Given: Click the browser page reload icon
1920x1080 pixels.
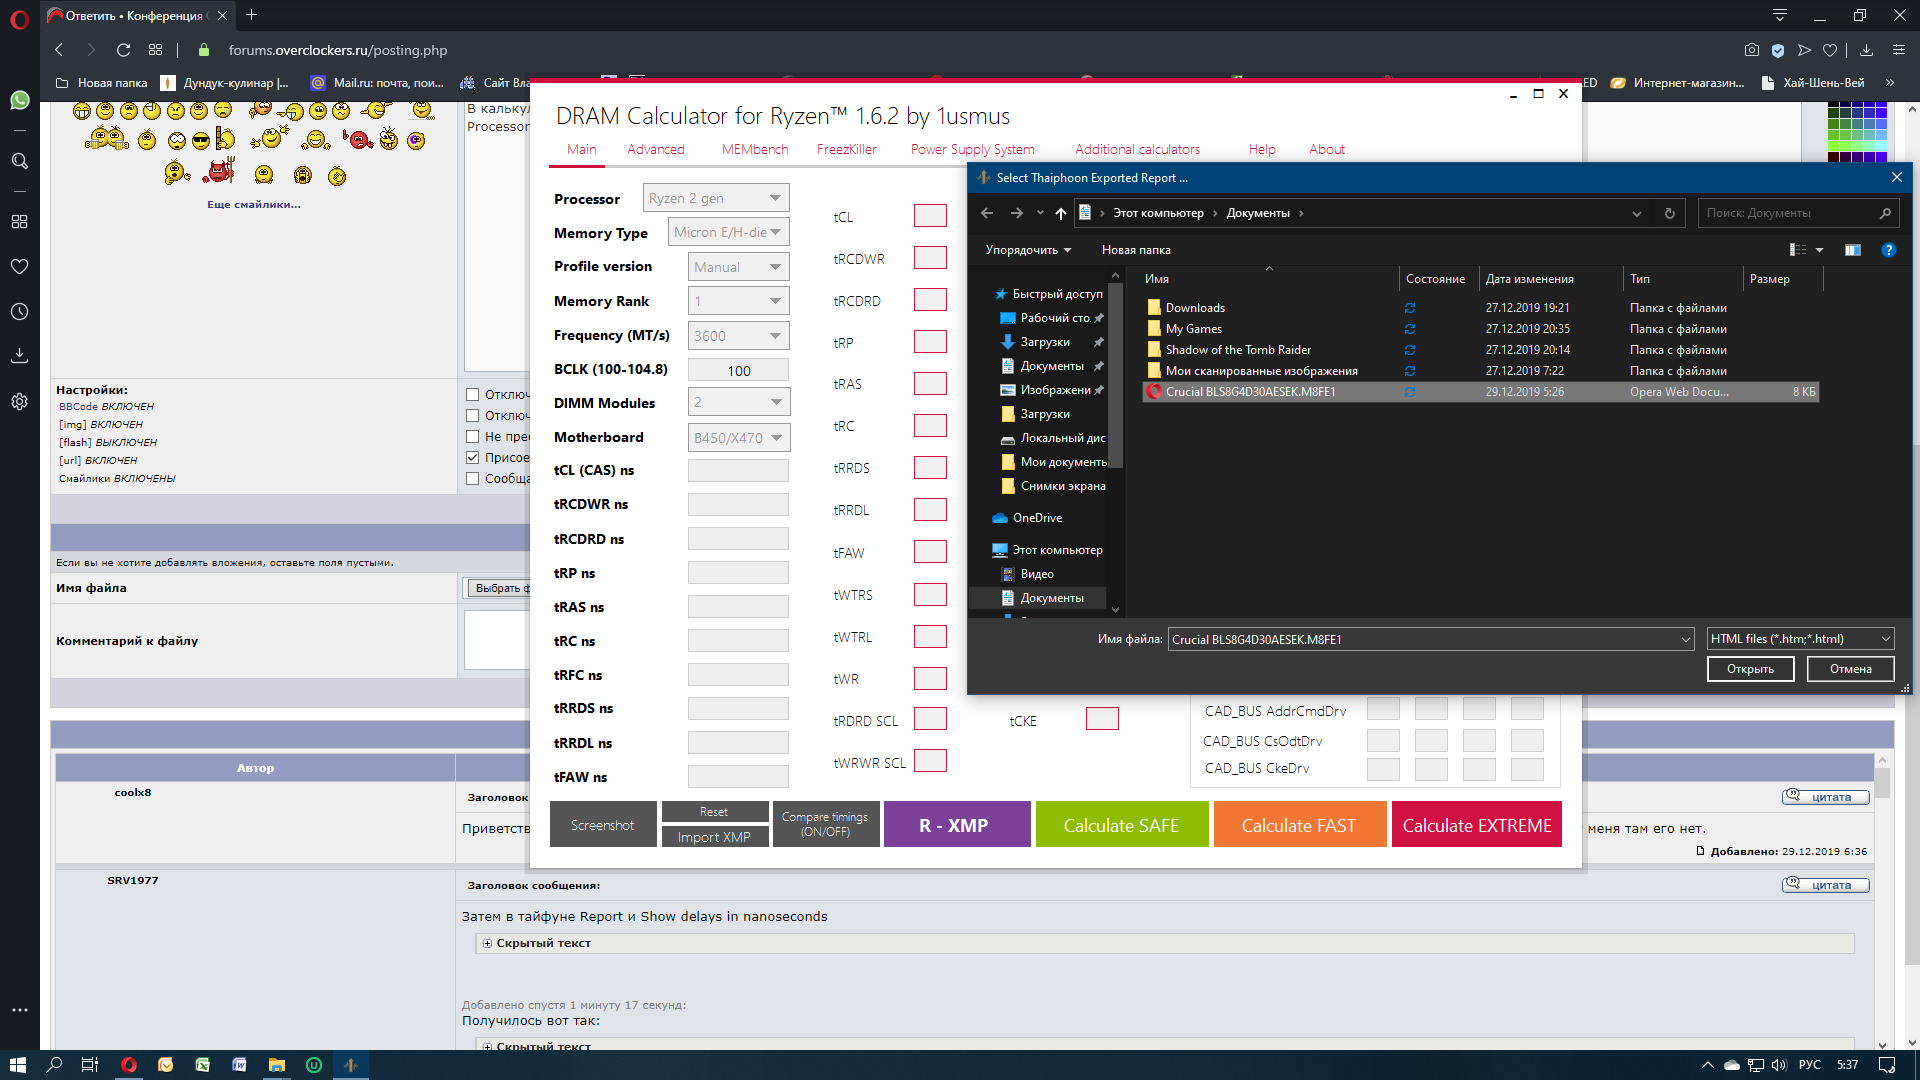Looking at the screenshot, I should coord(123,50).
